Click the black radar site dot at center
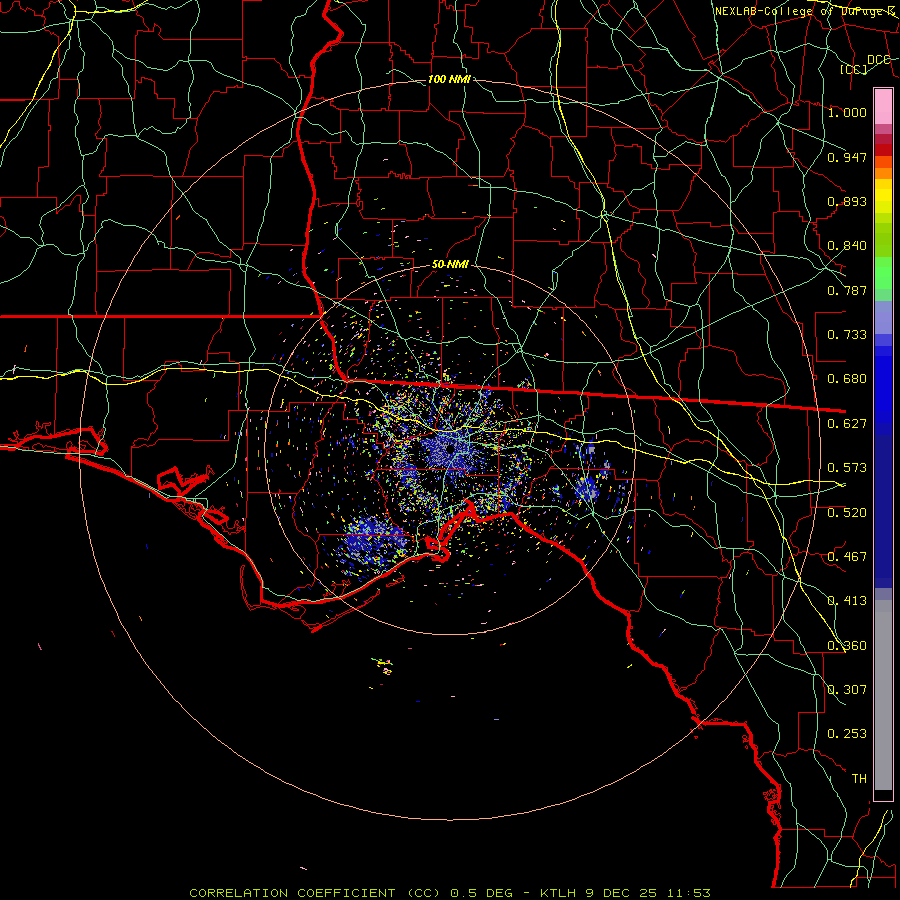 tap(451, 448)
